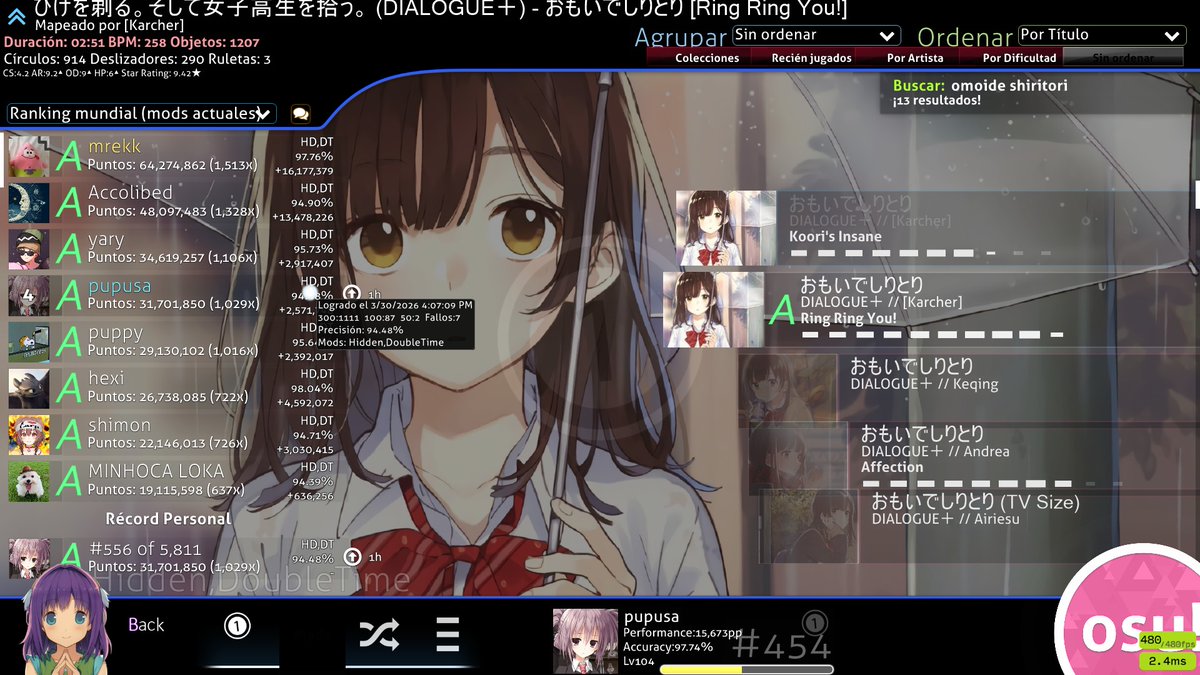Select mrekk's 64,274,862 score
1200x675 pixels.
coord(170,157)
